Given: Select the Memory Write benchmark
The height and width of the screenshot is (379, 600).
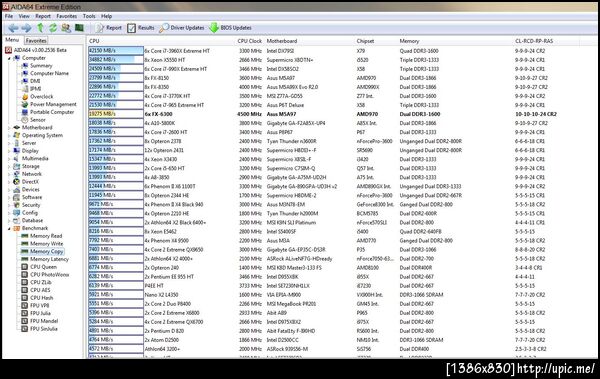Looking at the screenshot, I should 42,243.
